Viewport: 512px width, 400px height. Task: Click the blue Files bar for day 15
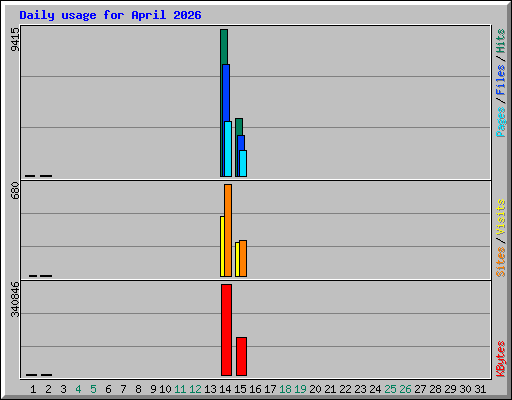point(241,143)
